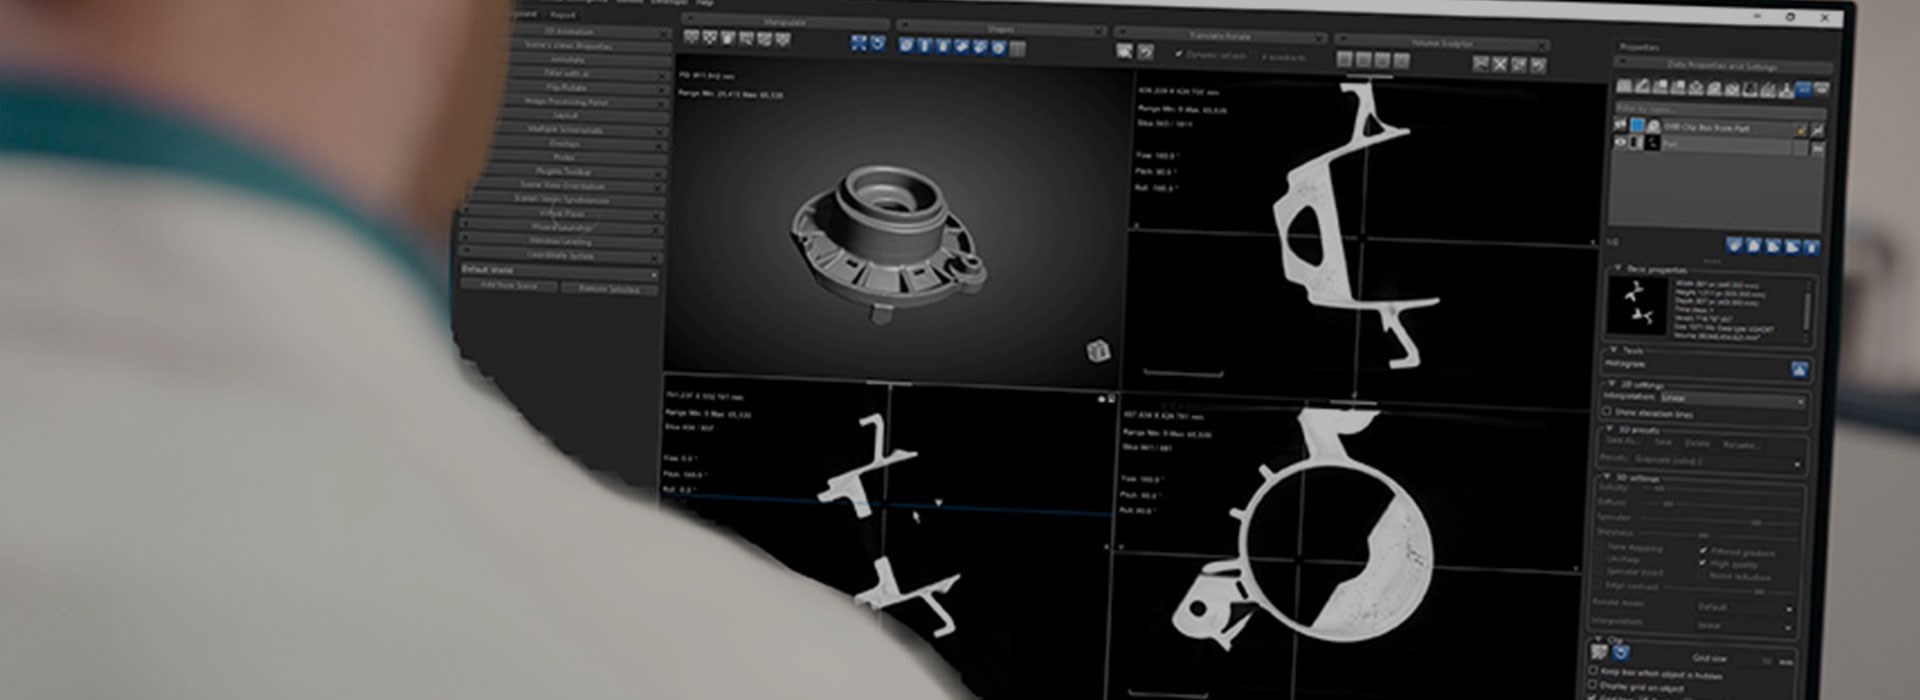Image resolution: width=1920 pixels, height=700 pixels.
Task: Open the Histogram tool blue icon
Action: (x=1800, y=369)
